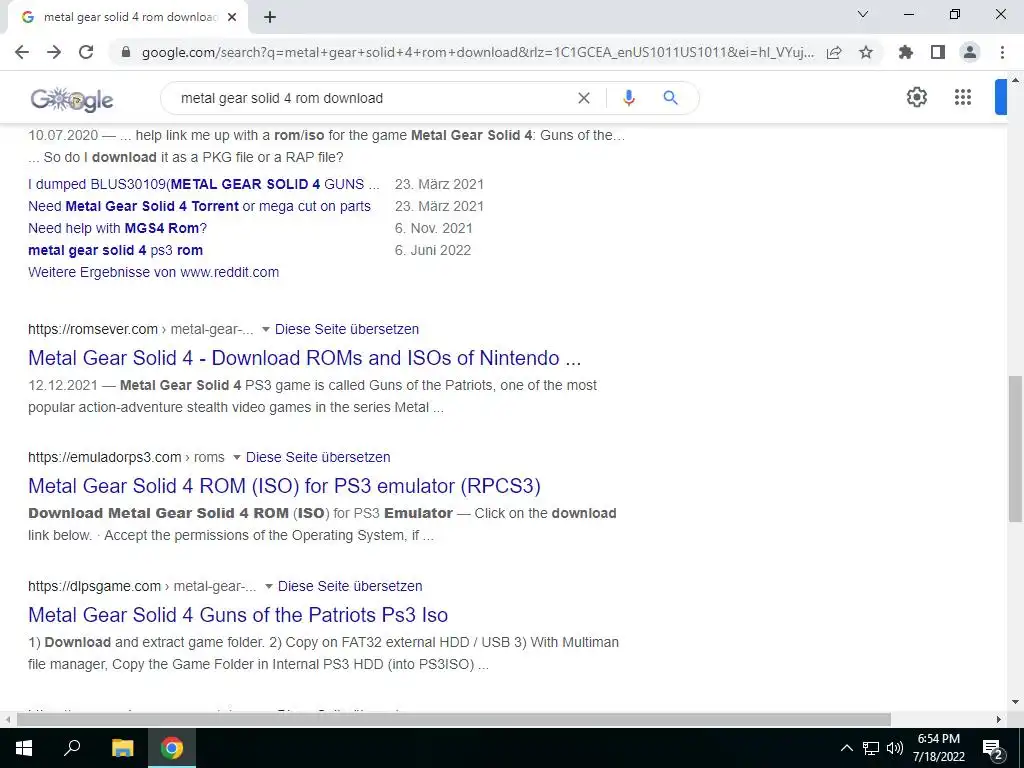1024x768 pixels.
Task: Open File Explorer from the taskbar
Action: click(122, 748)
